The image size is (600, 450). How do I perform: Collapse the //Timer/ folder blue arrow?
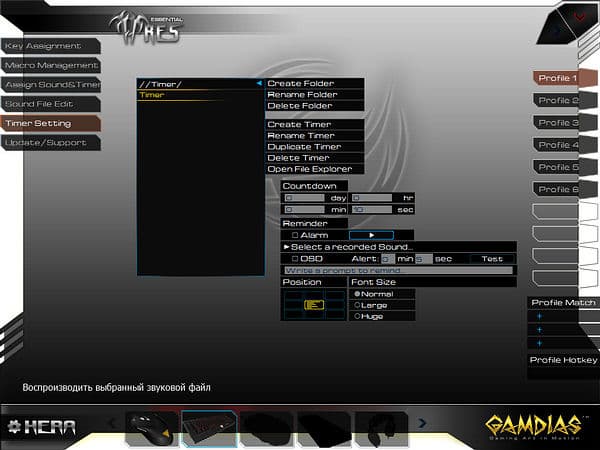(259, 83)
